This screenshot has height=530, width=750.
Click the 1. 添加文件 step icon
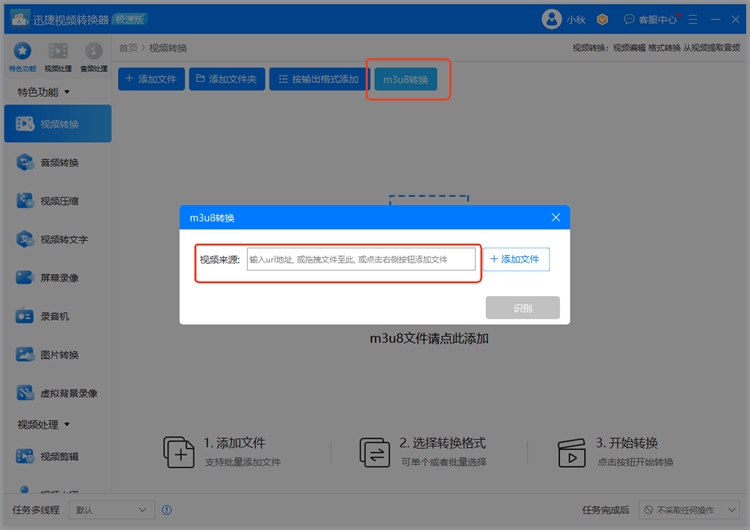pyautogui.click(x=179, y=452)
